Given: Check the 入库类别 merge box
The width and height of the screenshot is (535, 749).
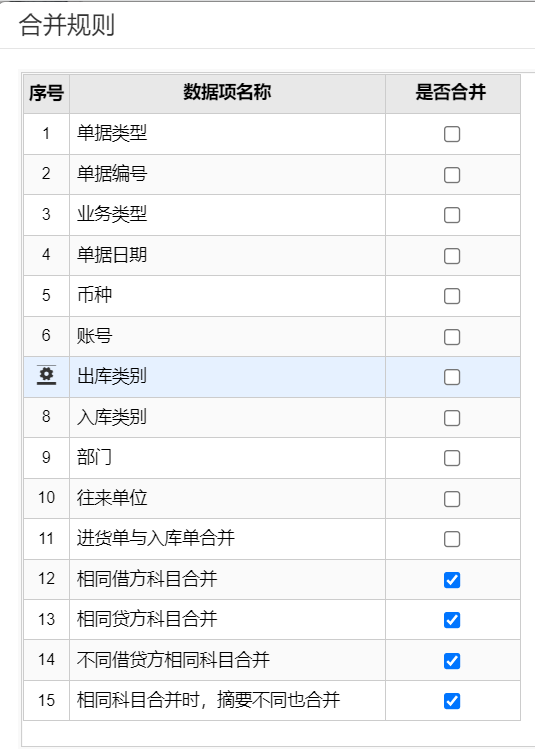Looking at the screenshot, I should point(452,418).
